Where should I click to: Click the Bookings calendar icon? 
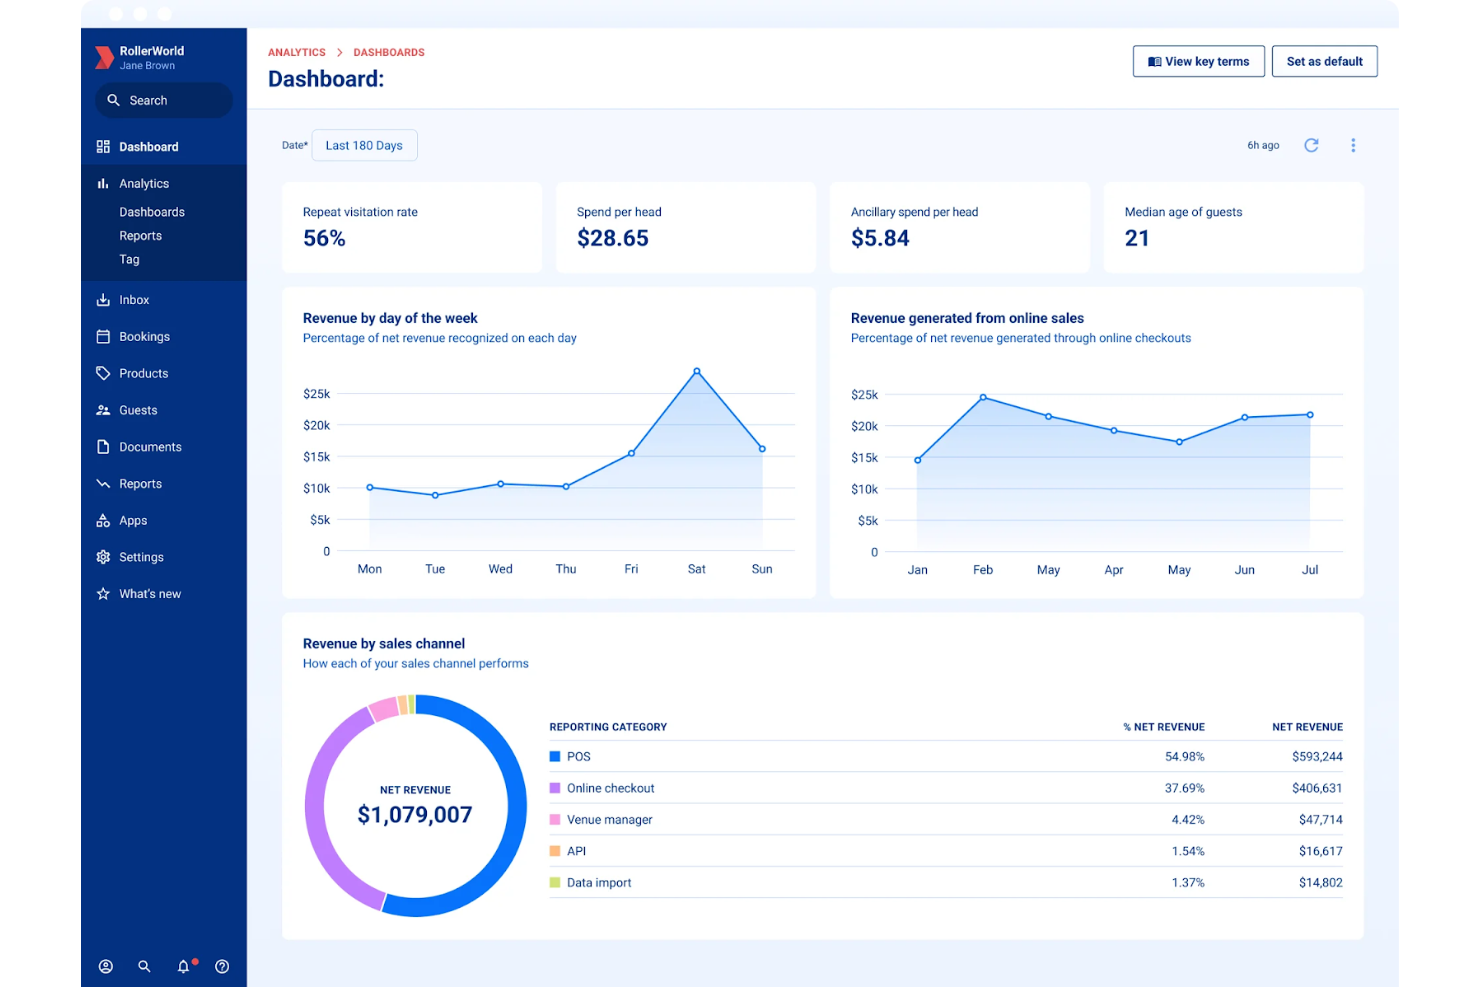pos(103,337)
